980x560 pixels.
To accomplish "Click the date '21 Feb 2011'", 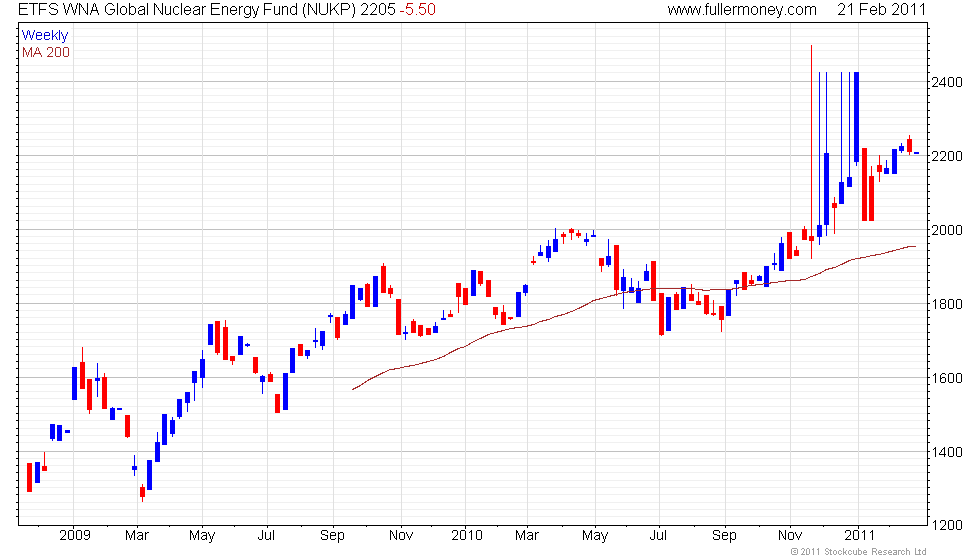I will click(881, 9).
